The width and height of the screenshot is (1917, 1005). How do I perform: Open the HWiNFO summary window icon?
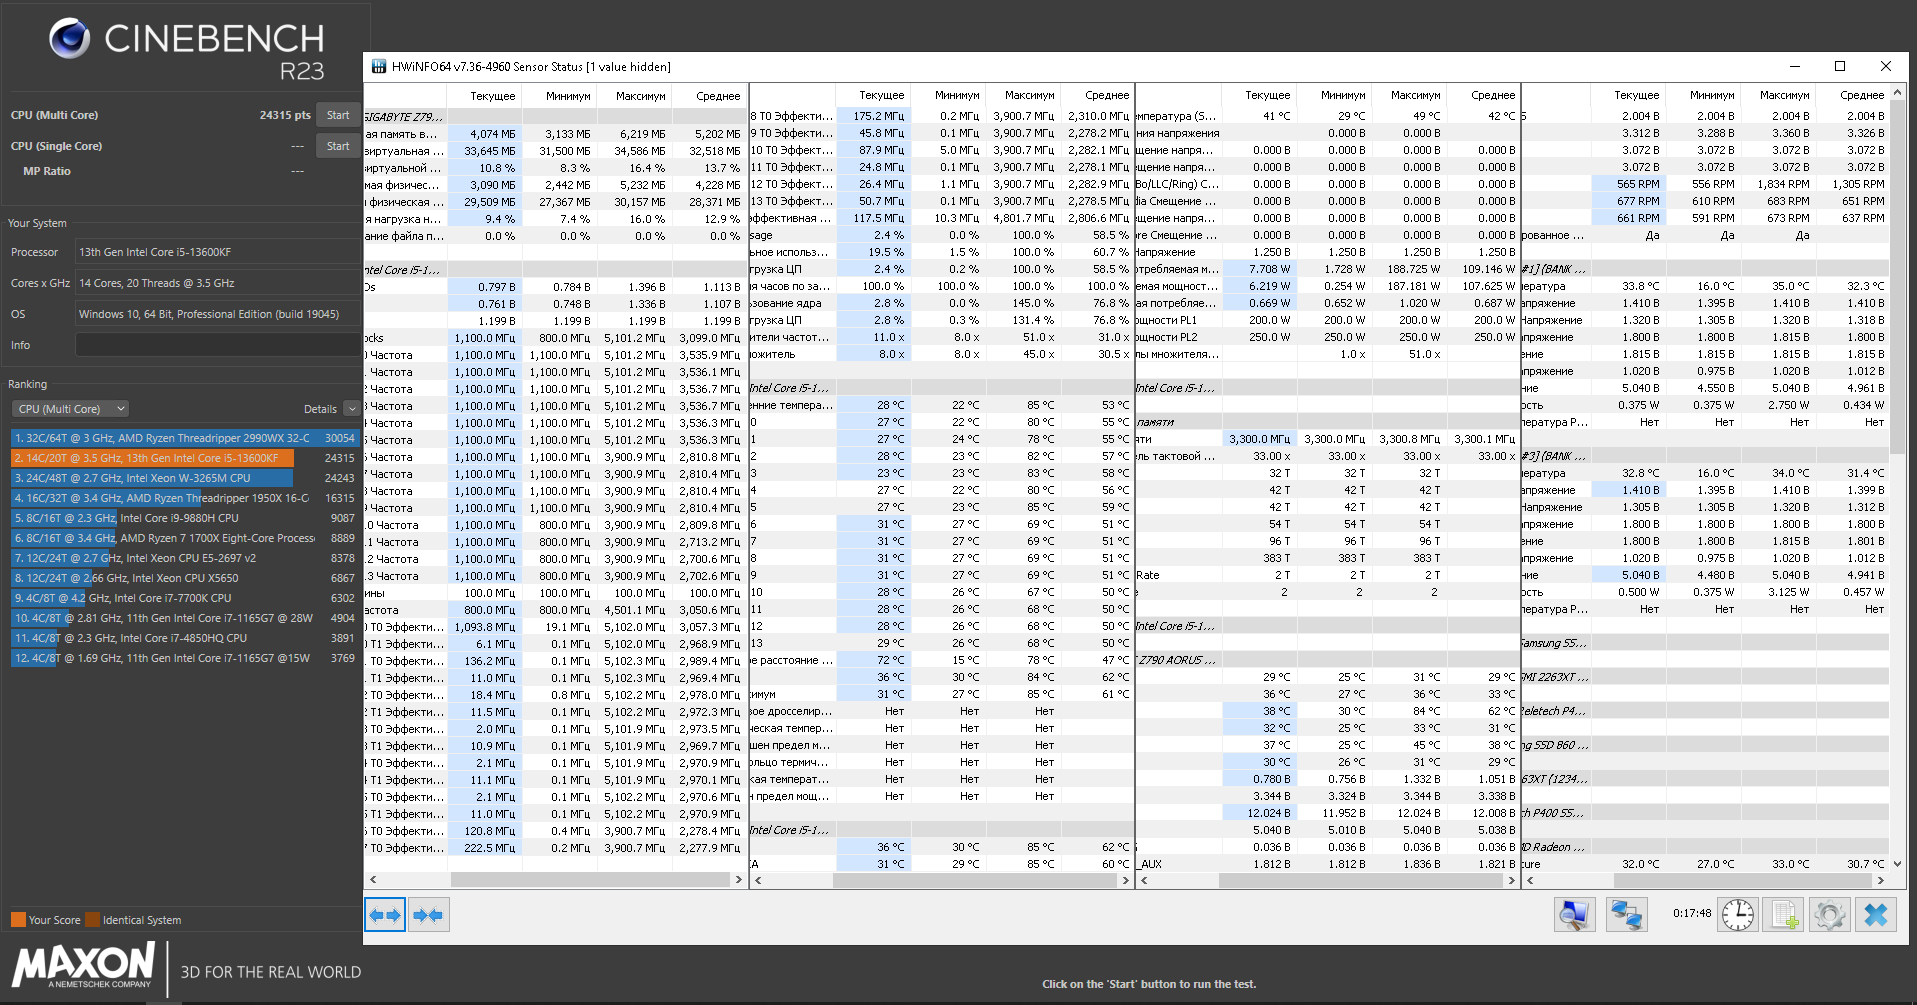[x=1574, y=915]
